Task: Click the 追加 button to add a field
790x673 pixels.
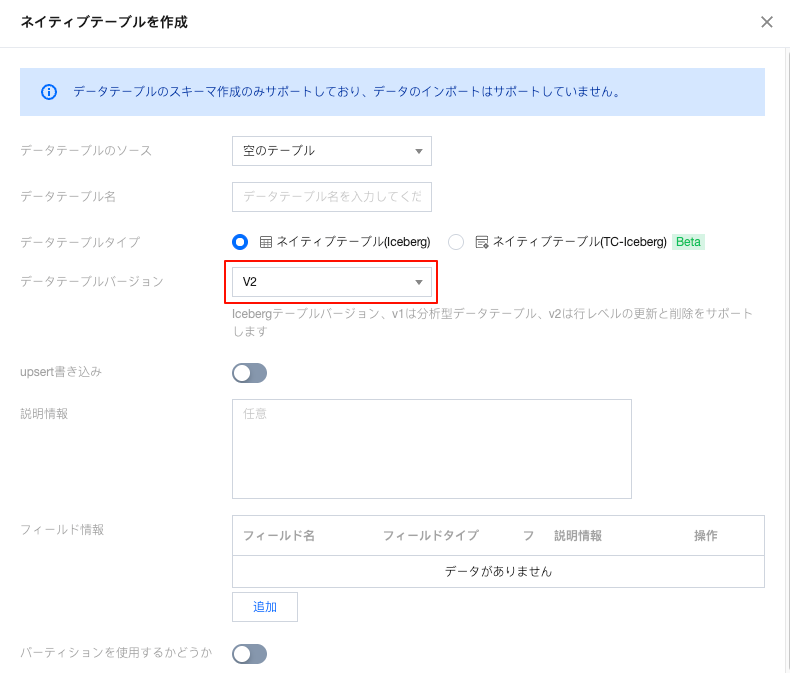Action: (265, 607)
